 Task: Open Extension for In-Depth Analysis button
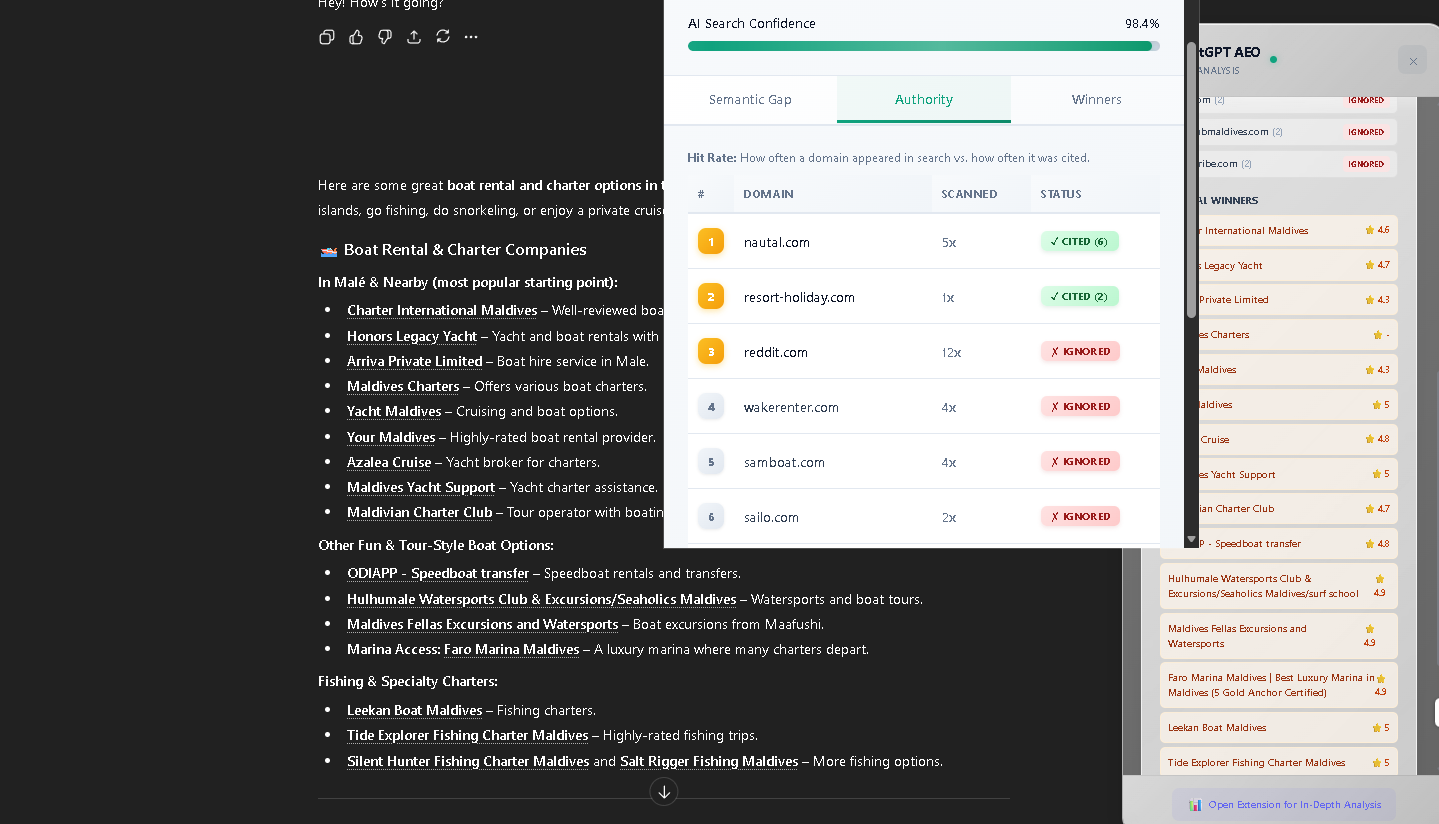(x=1284, y=804)
